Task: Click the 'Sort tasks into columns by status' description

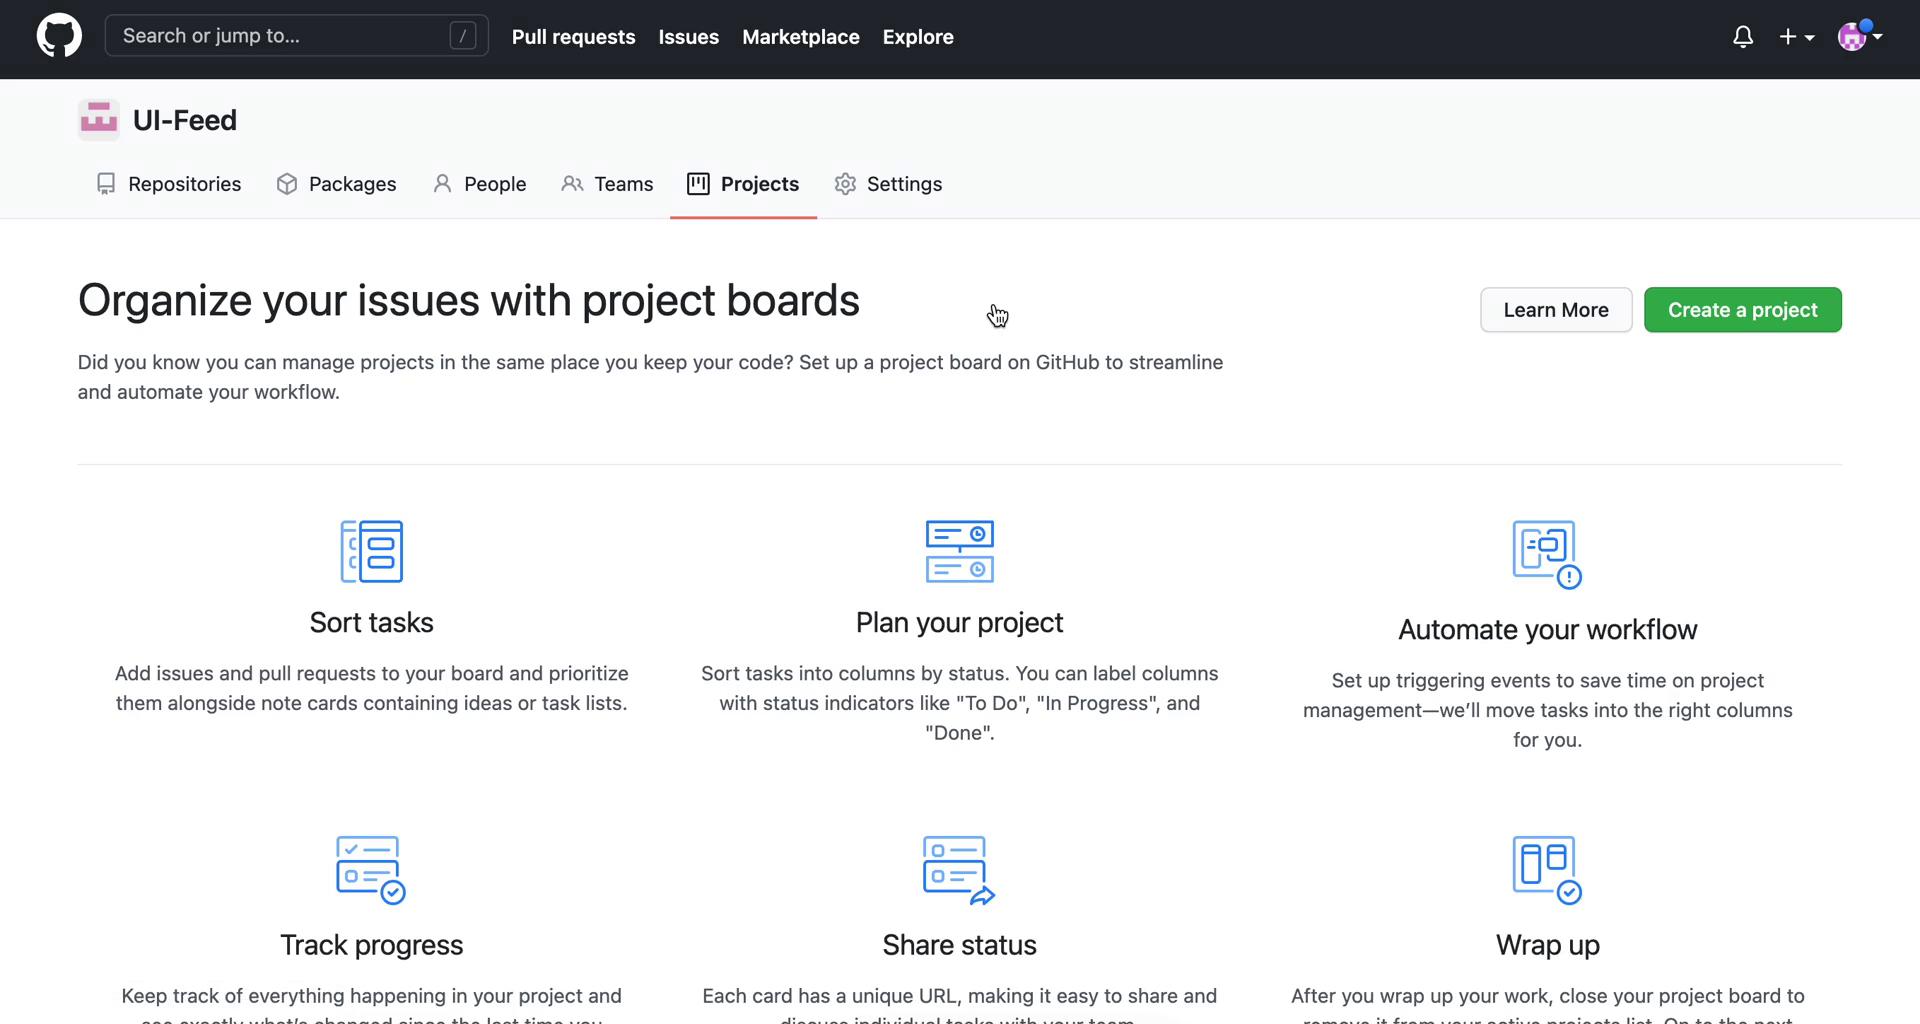Action: point(960,703)
